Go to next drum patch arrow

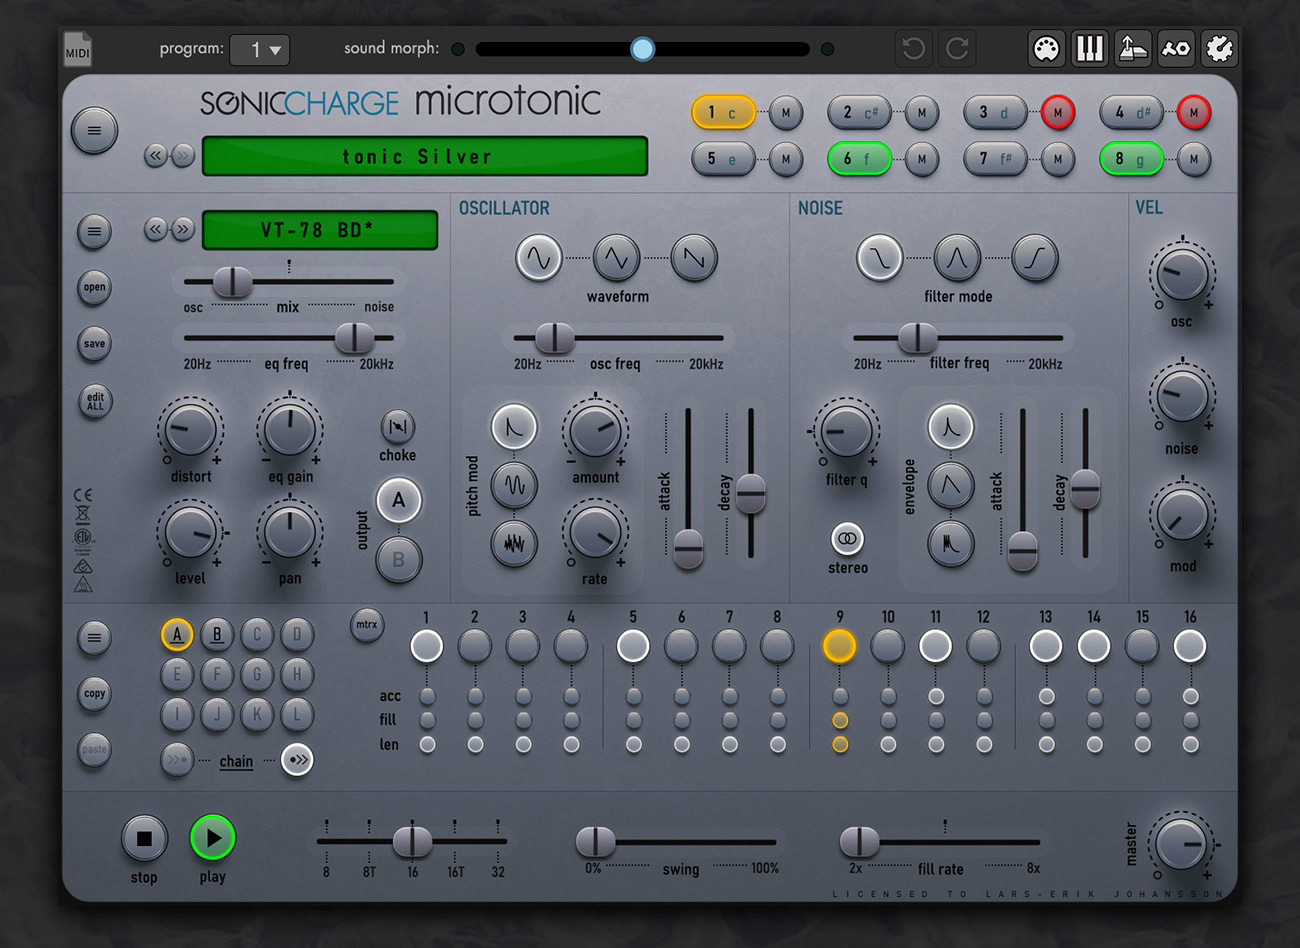183,229
